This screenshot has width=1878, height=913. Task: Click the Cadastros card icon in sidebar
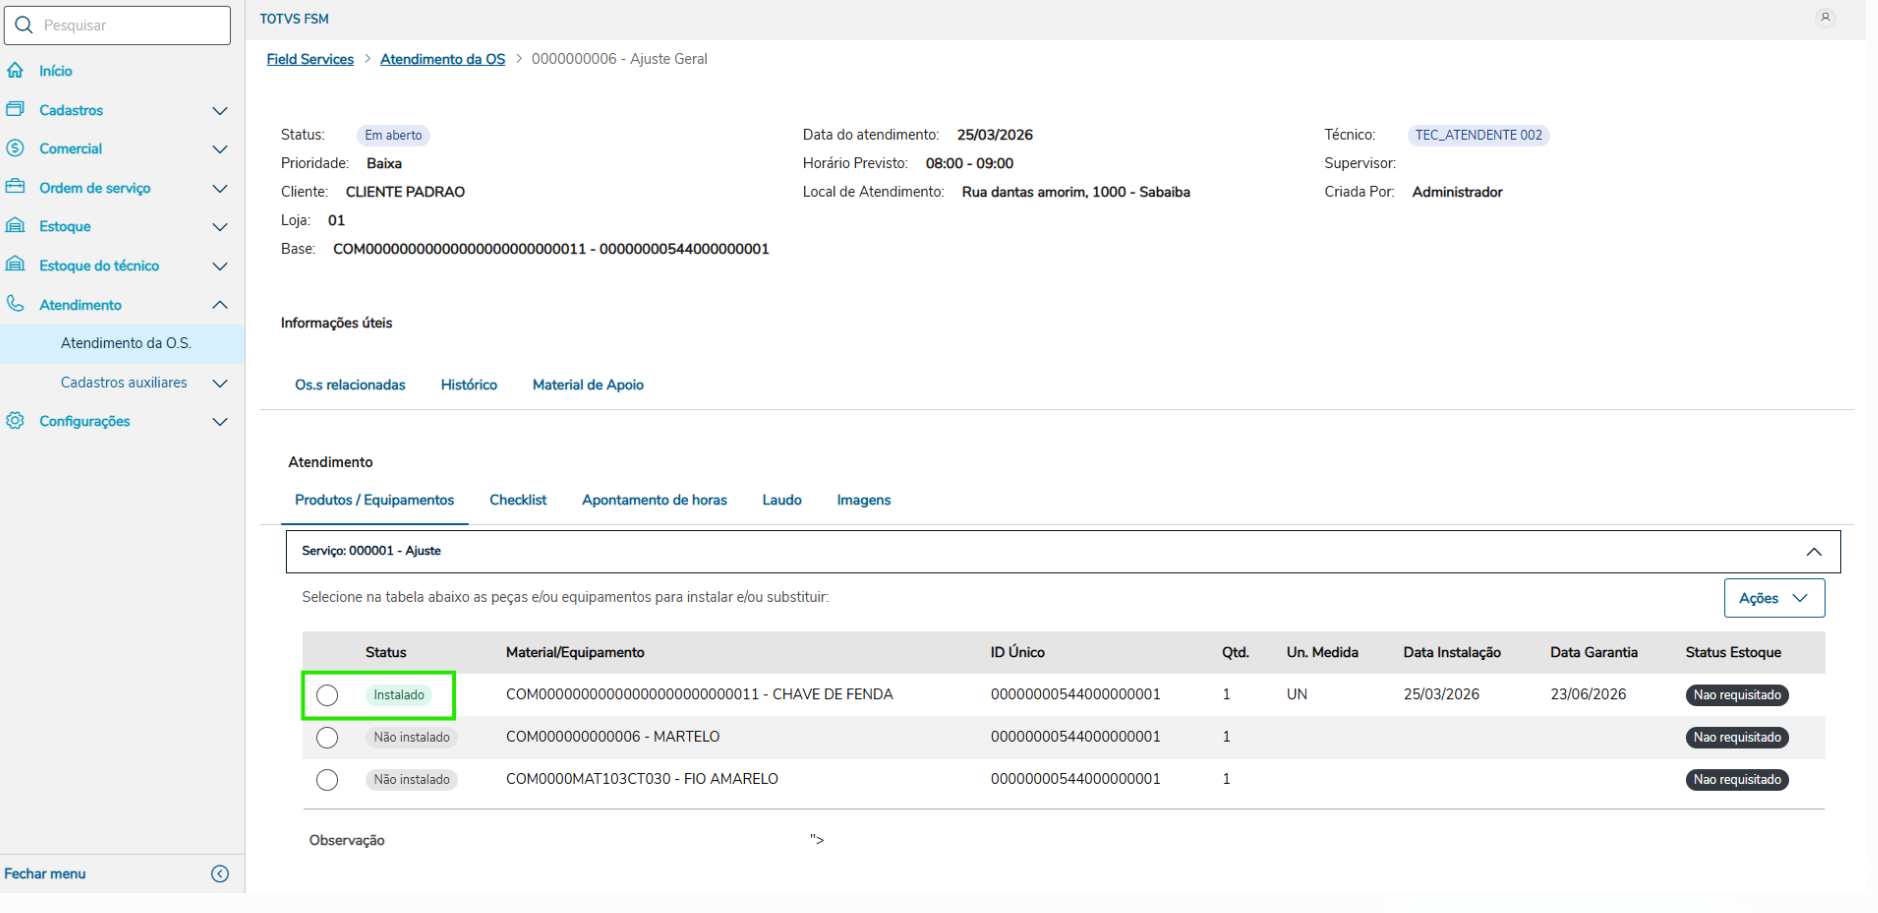15,109
